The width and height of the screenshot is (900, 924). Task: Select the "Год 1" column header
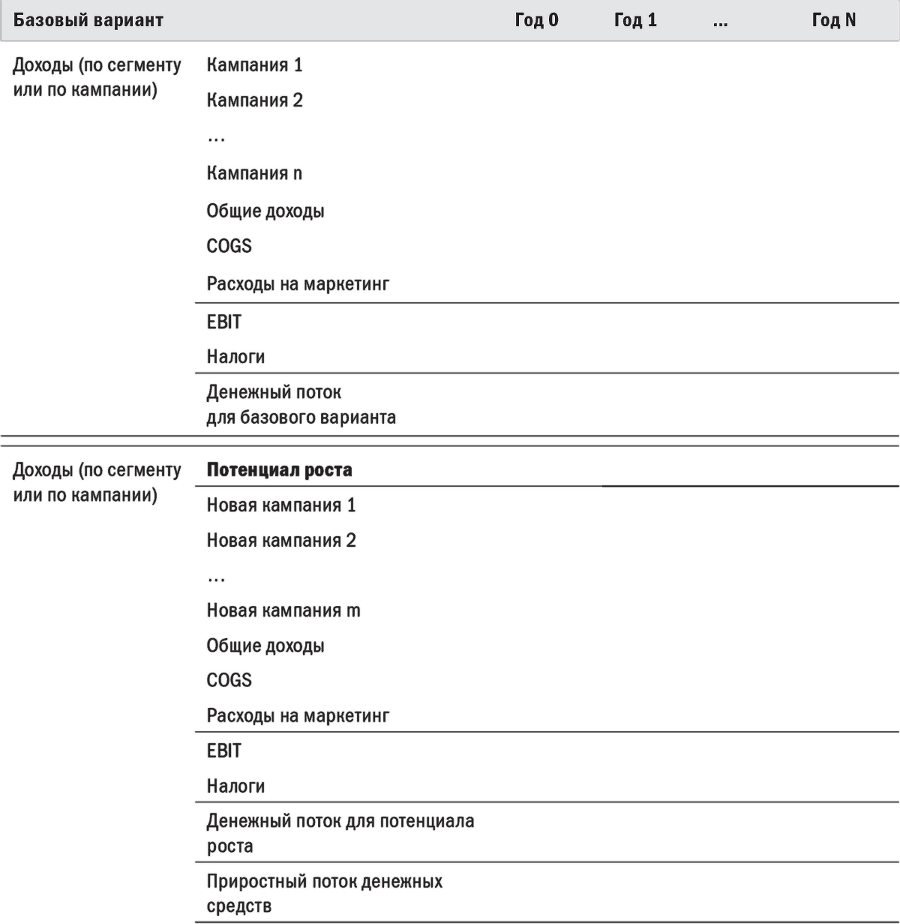(635, 20)
